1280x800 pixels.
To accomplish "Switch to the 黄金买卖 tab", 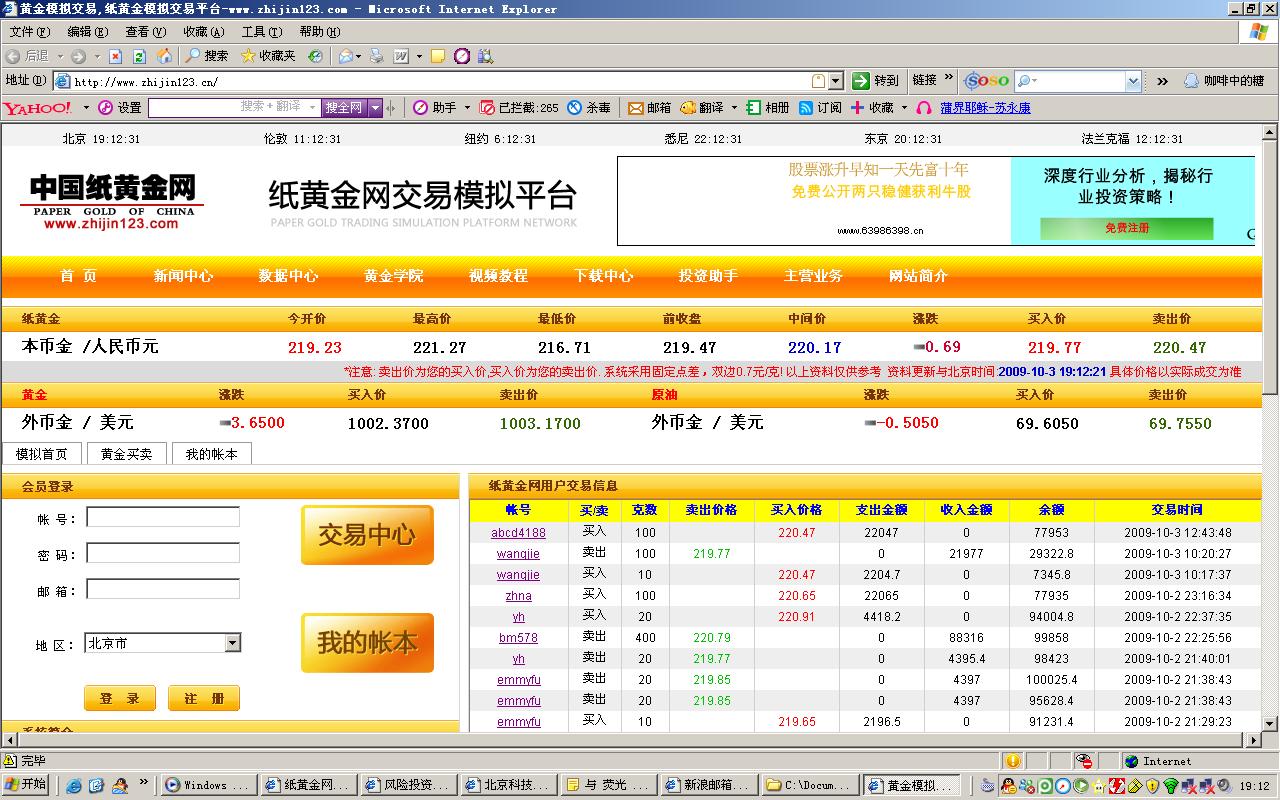I will pyautogui.click(x=126, y=454).
